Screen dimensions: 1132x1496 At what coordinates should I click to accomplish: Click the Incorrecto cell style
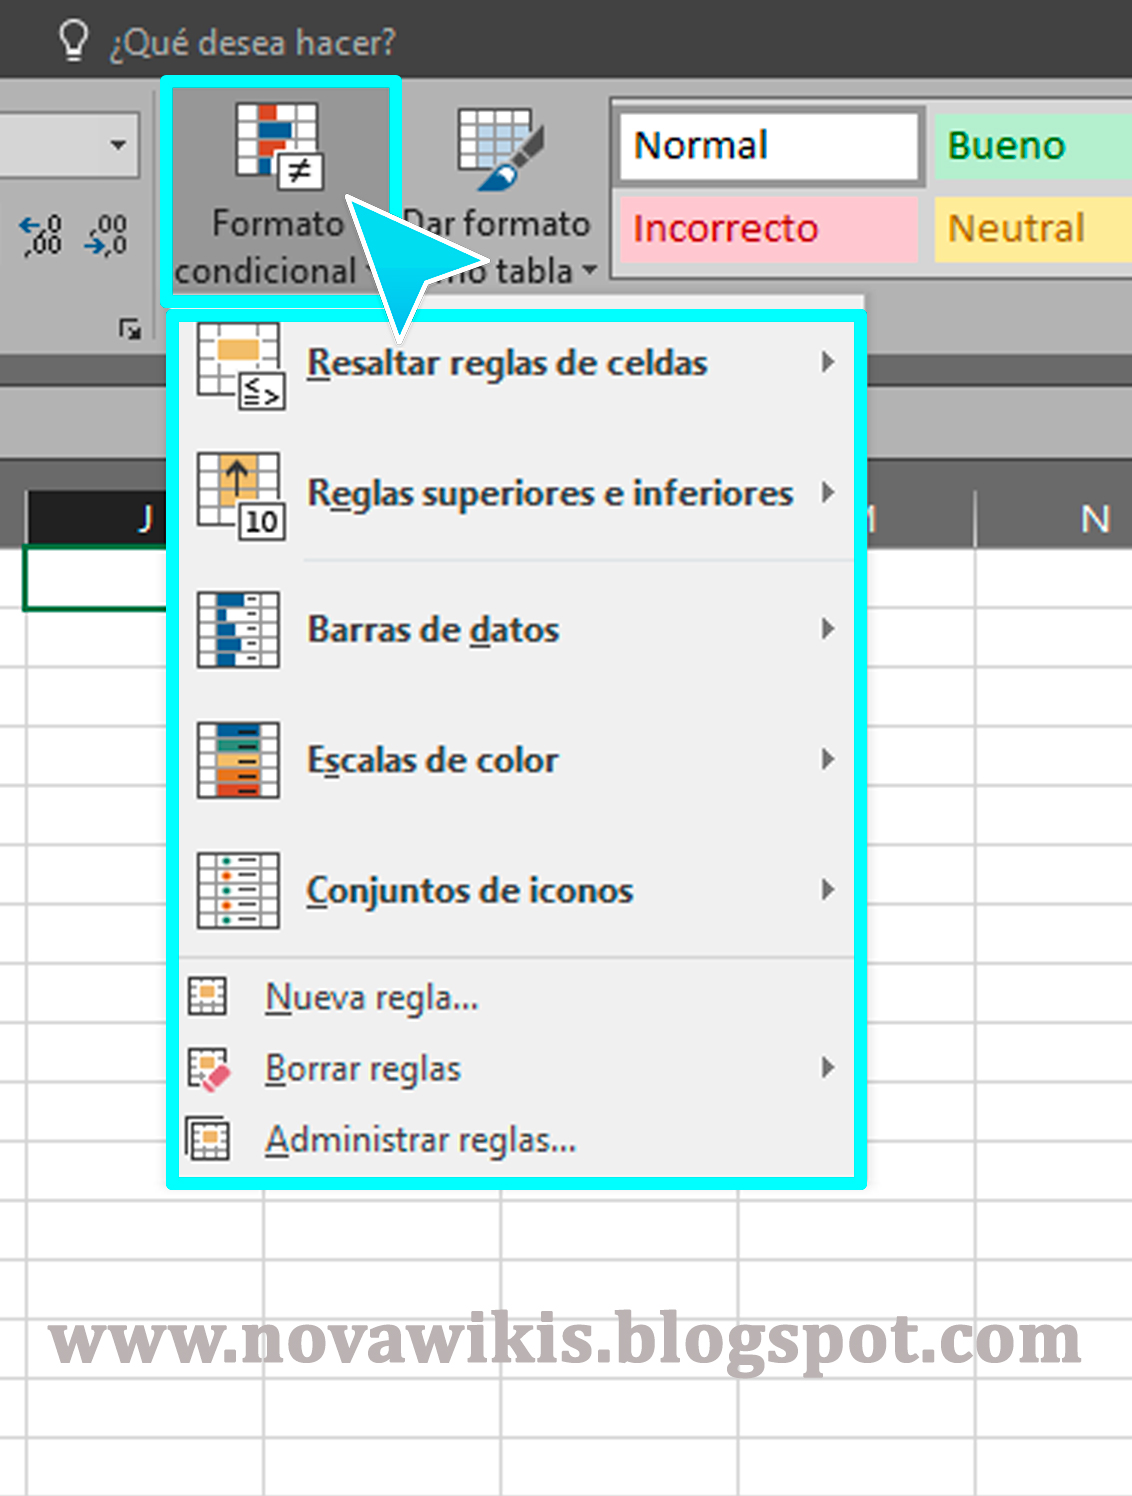pyautogui.click(x=766, y=228)
